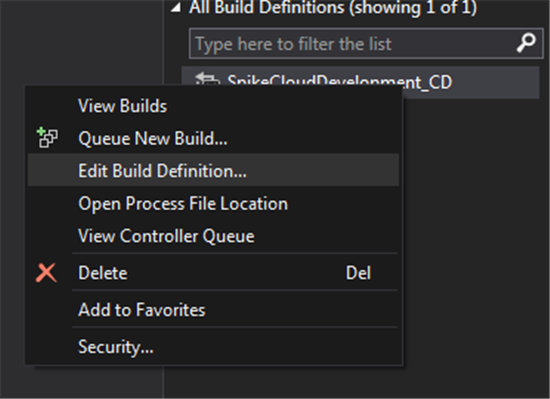Image resolution: width=550 pixels, height=399 pixels.
Task: Click the build definition icon beside SpikeCloudDevelopment_CD
Action: pos(207,79)
